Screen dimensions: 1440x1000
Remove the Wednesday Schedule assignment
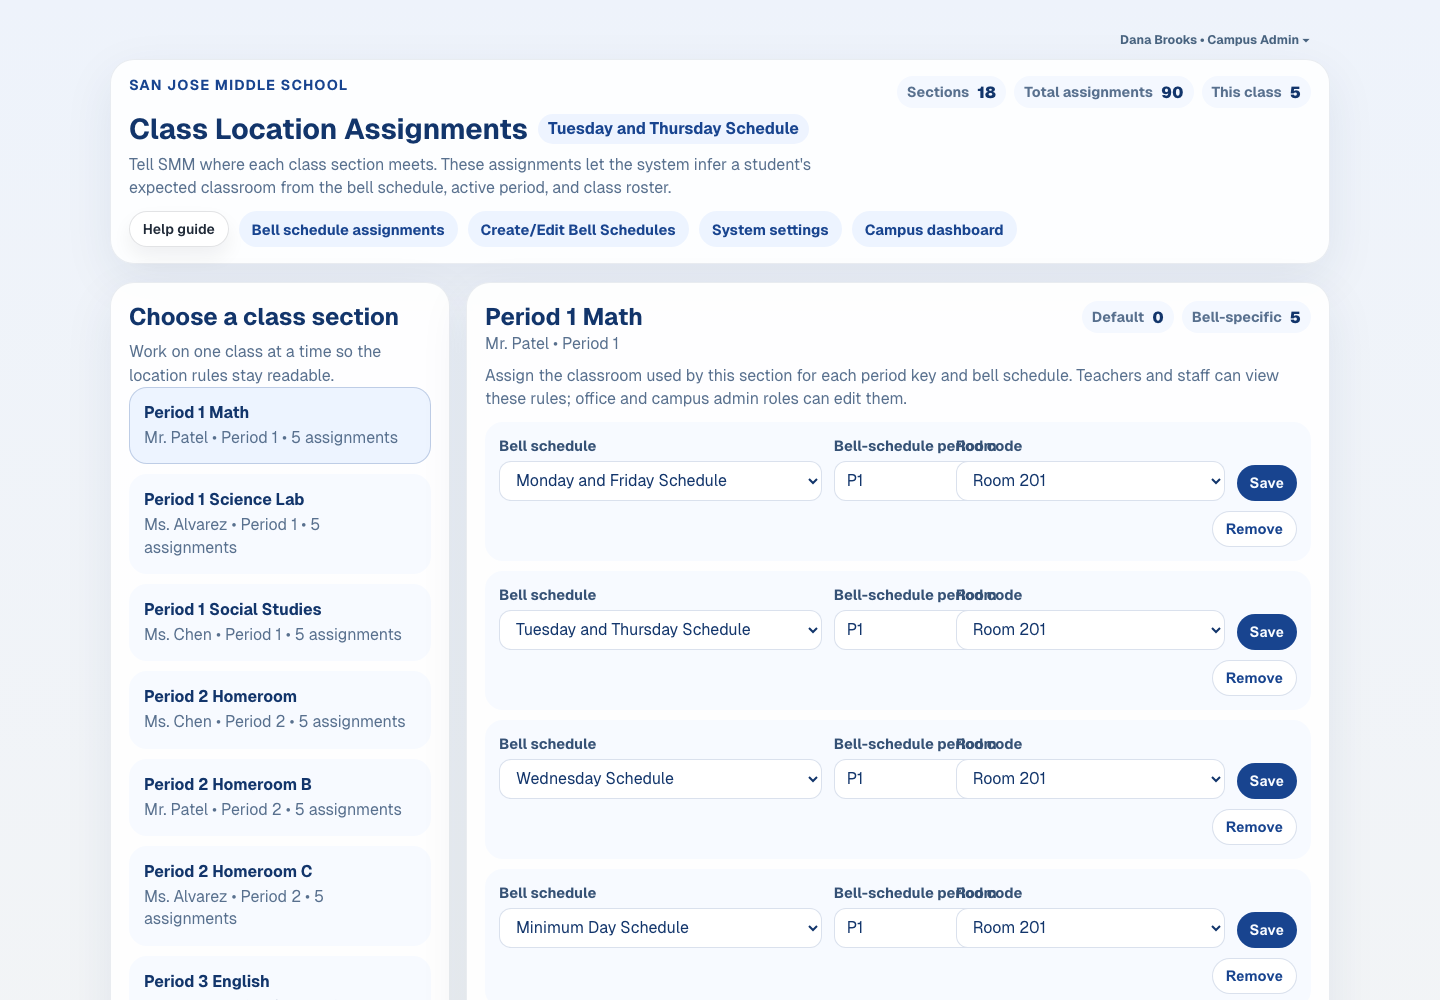[1254, 827]
